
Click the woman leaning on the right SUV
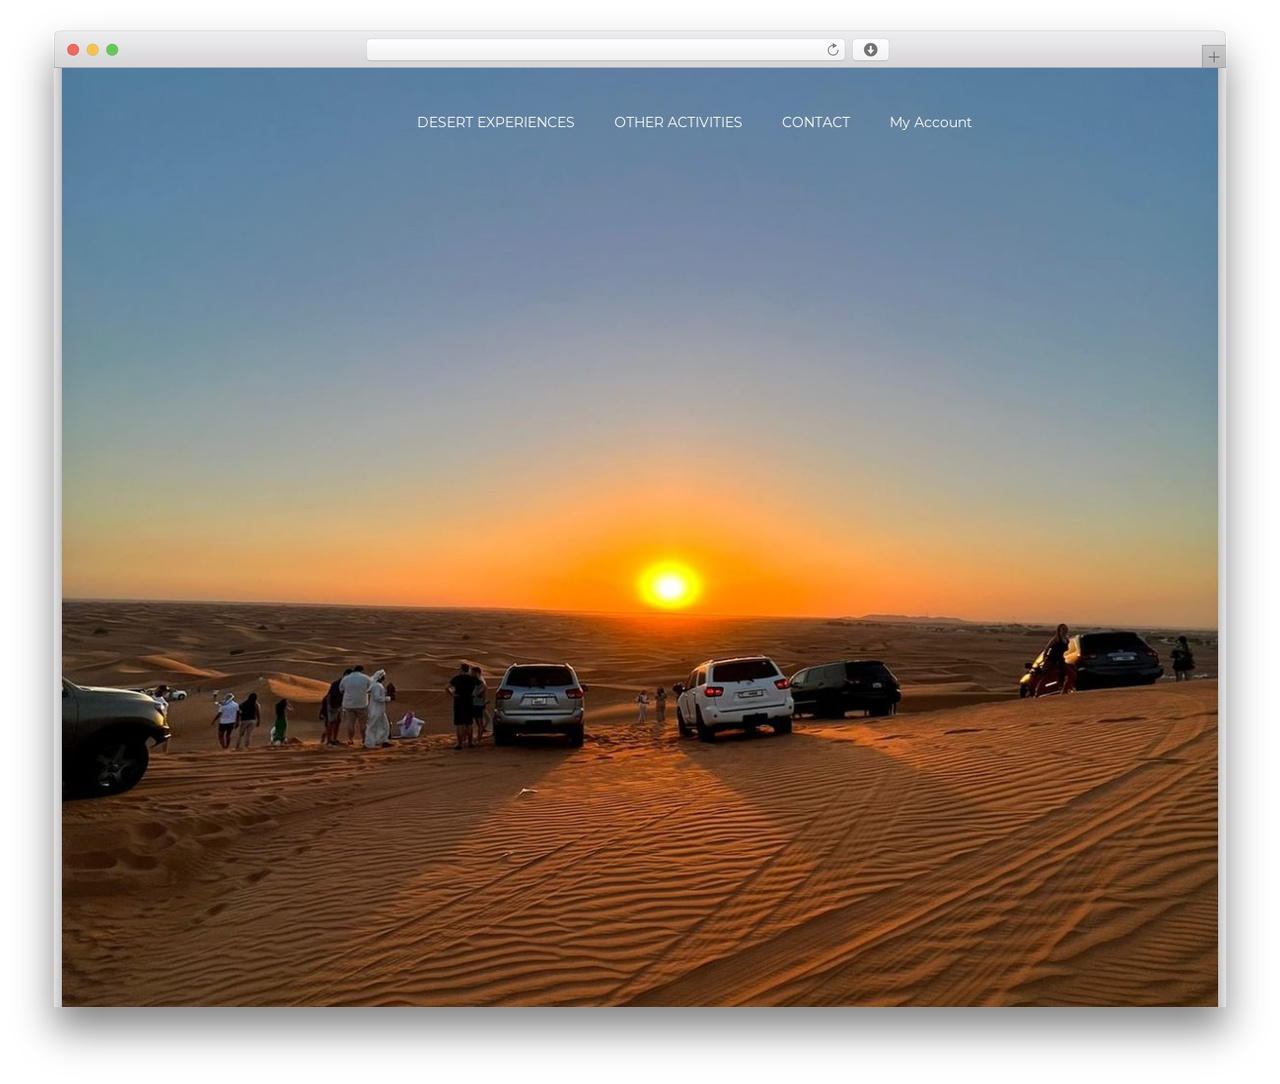pyautogui.click(x=1055, y=659)
